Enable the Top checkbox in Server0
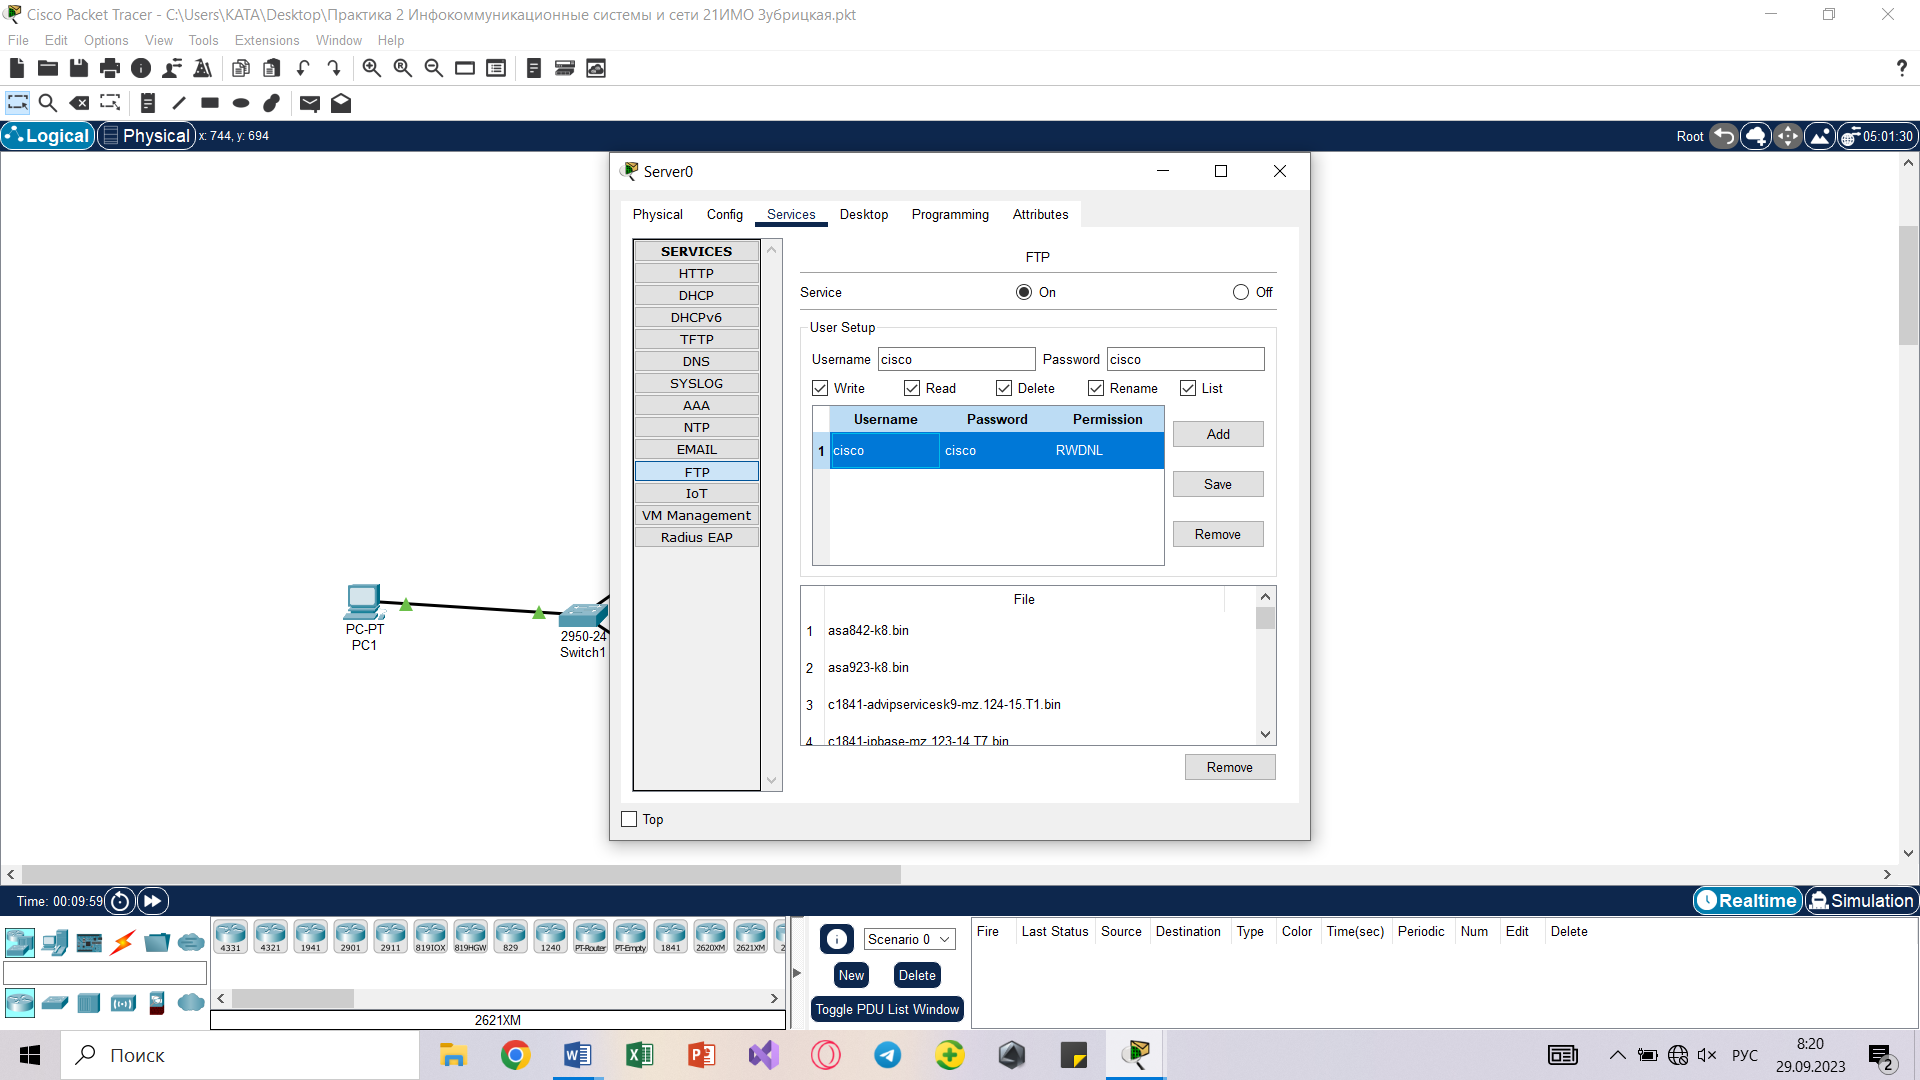 click(x=629, y=819)
